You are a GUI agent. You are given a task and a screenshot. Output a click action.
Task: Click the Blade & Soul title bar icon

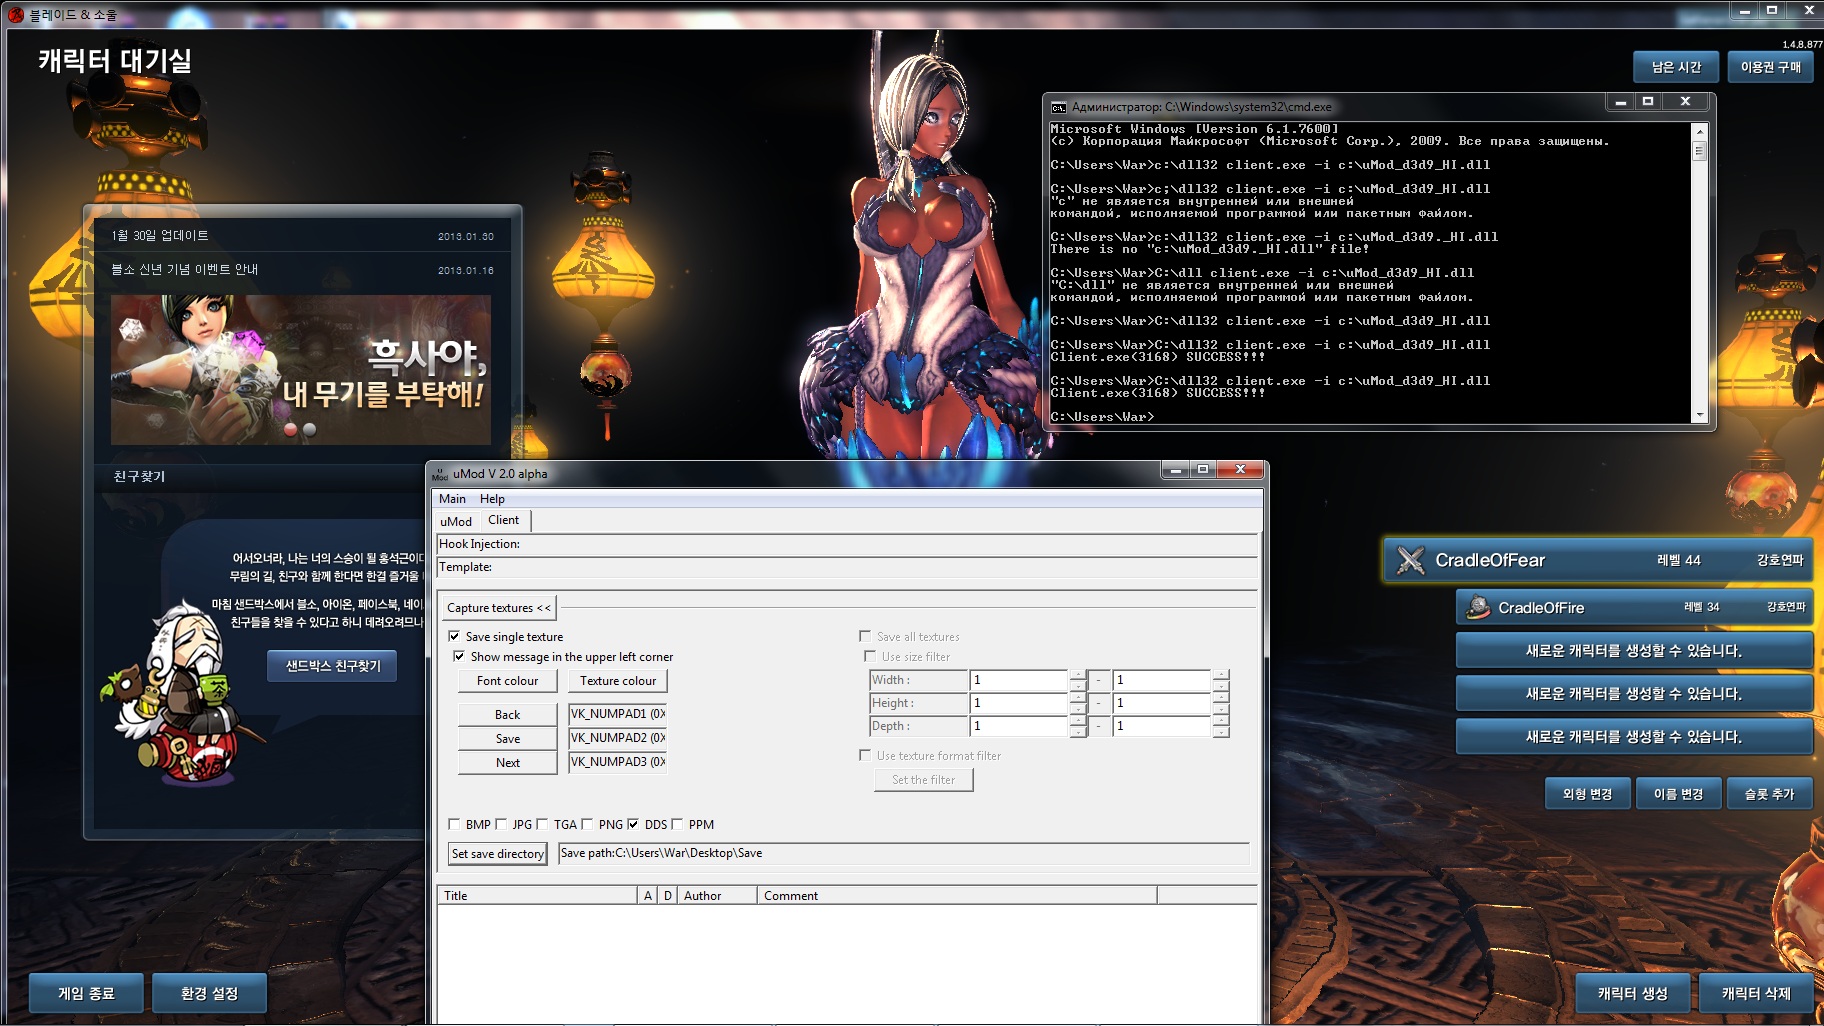pos(16,14)
